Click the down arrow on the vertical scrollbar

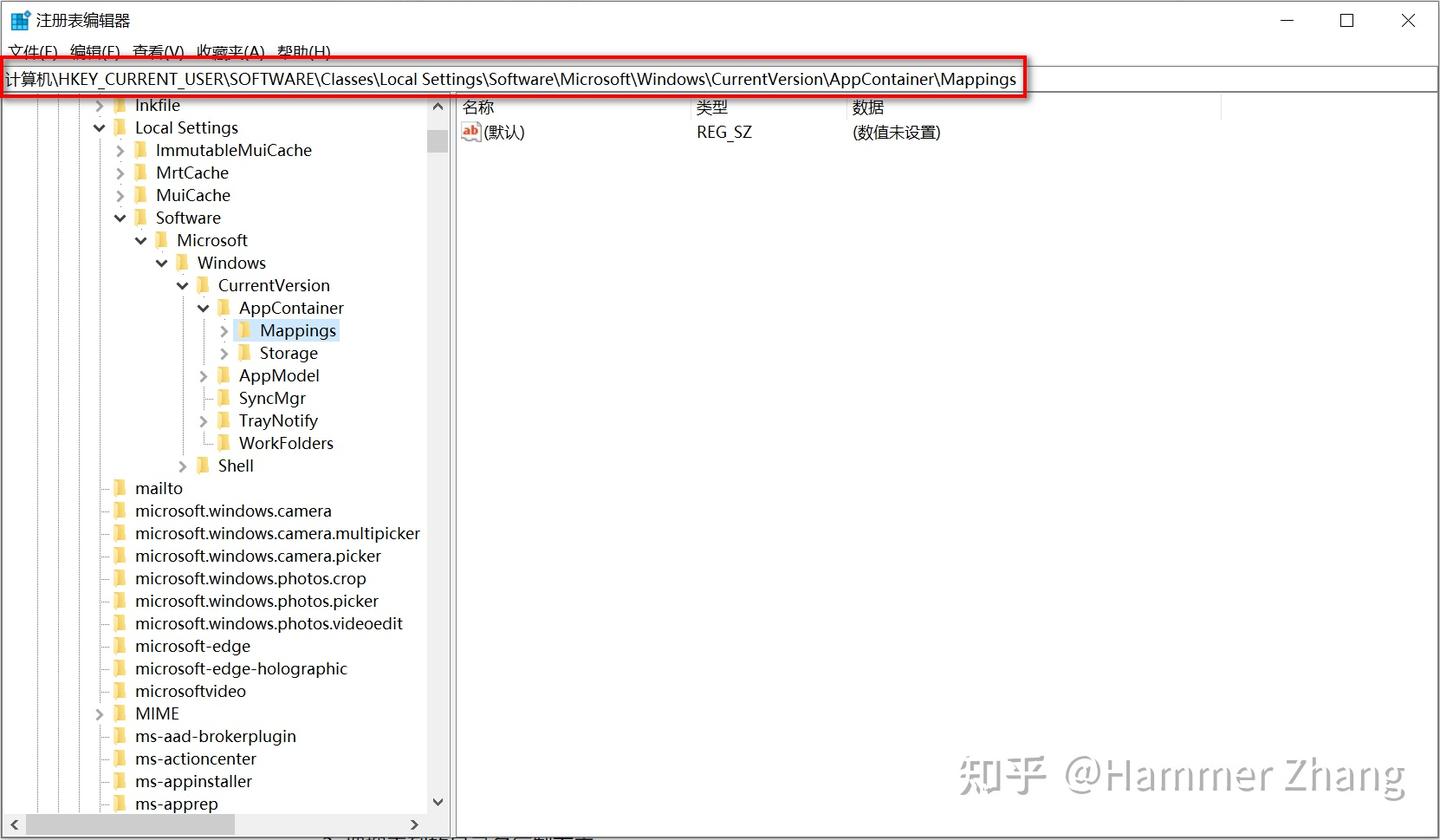438,801
